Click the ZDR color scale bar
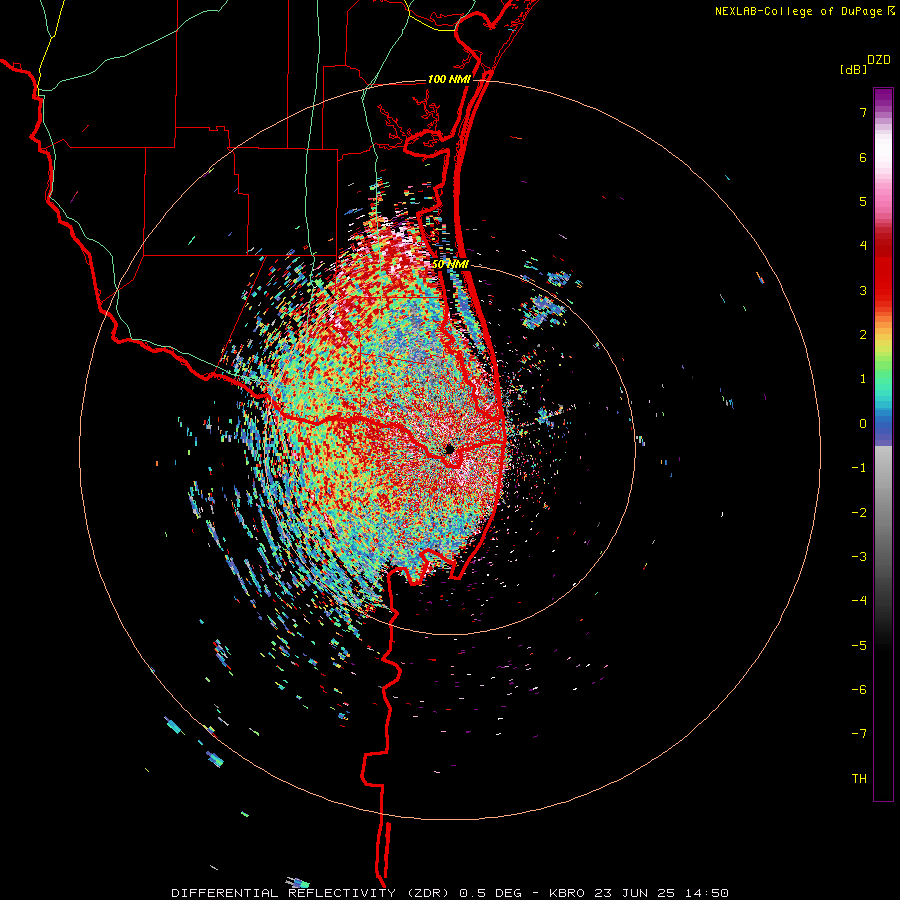The image size is (900, 900). click(883, 444)
